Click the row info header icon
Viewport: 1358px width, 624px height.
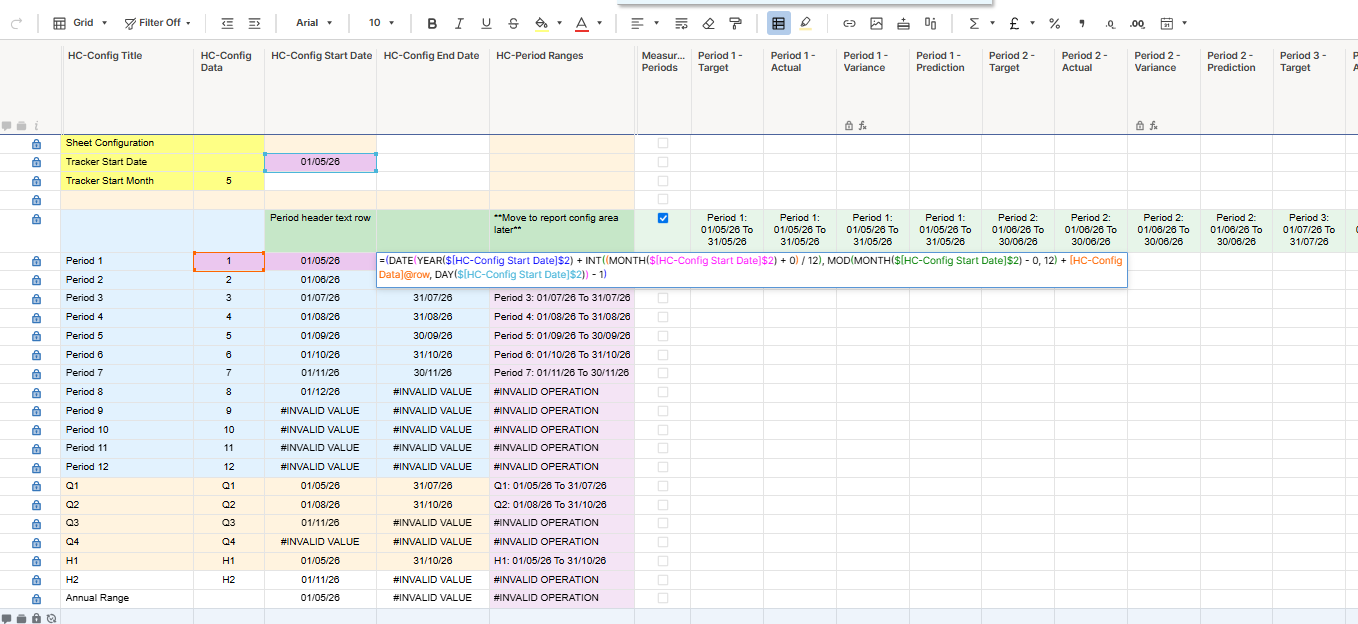pos(36,126)
